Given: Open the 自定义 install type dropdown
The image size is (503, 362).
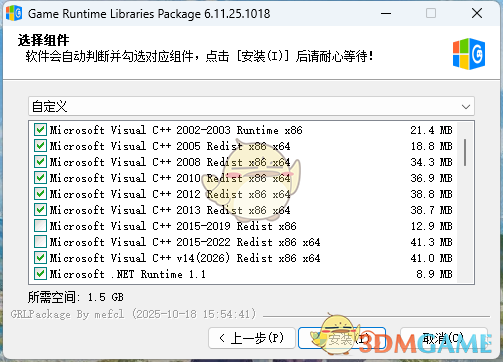Looking at the screenshot, I should click(251, 107).
